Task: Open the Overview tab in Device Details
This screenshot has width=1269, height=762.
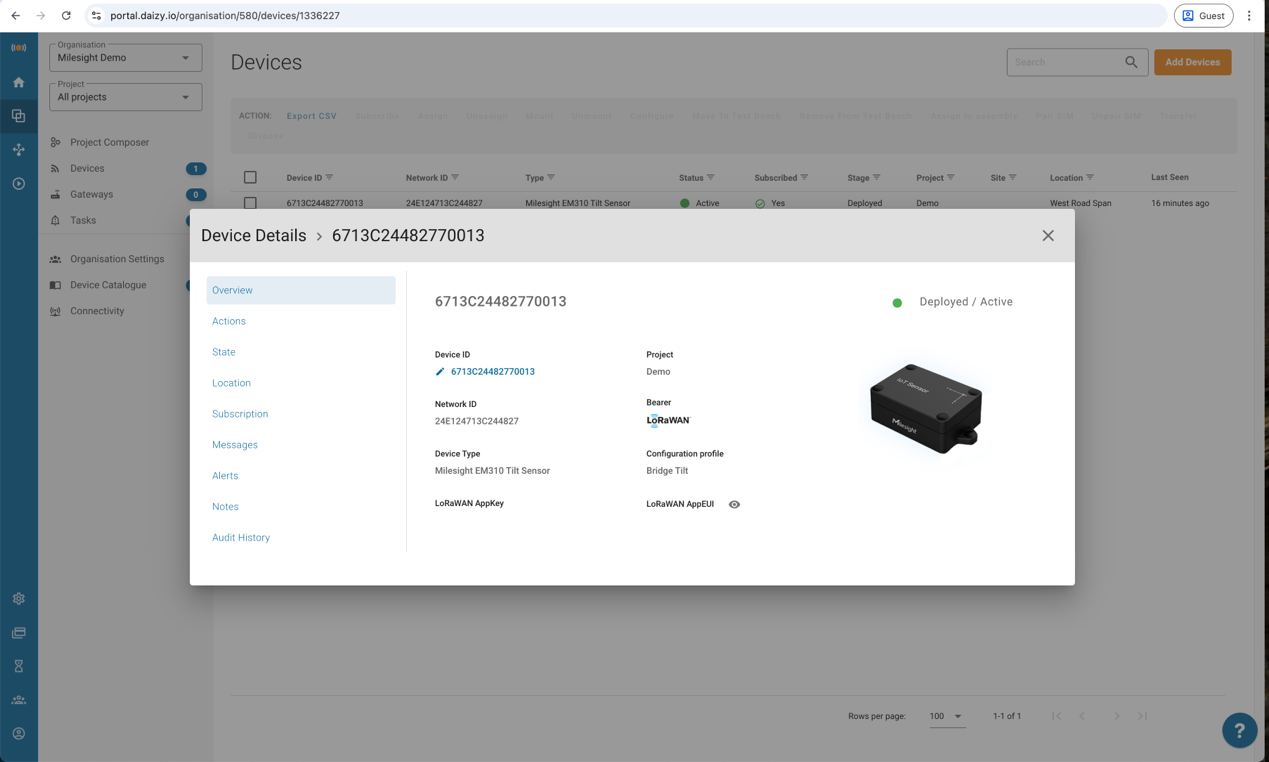Action: (x=301, y=290)
